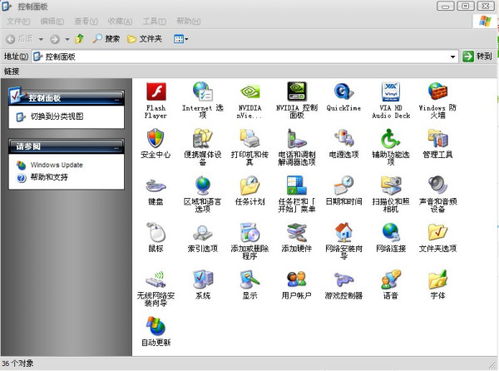Open 电源选项 power icon
Viewport: 499px width, 371px height.
click(344, 139)
